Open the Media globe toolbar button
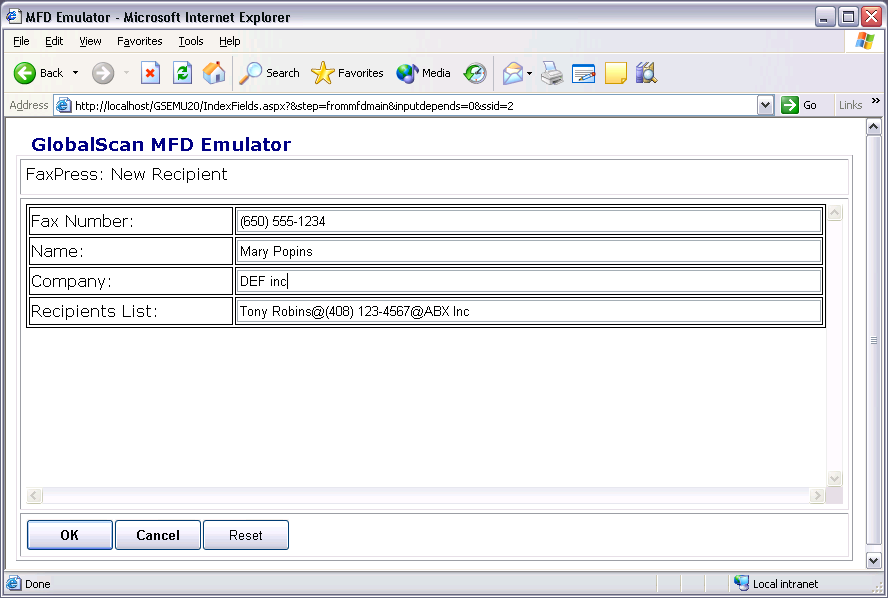888x598 pixels. click(423, 73)
